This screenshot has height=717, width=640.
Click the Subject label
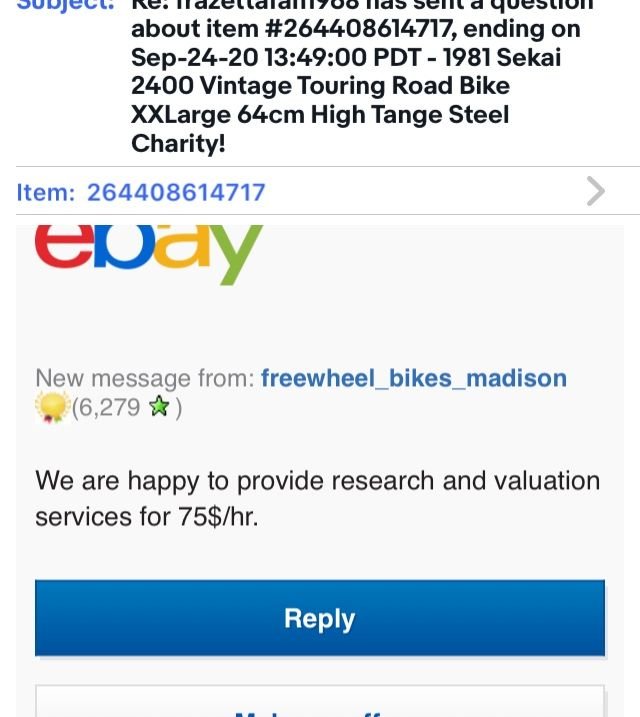coord(65,5)
